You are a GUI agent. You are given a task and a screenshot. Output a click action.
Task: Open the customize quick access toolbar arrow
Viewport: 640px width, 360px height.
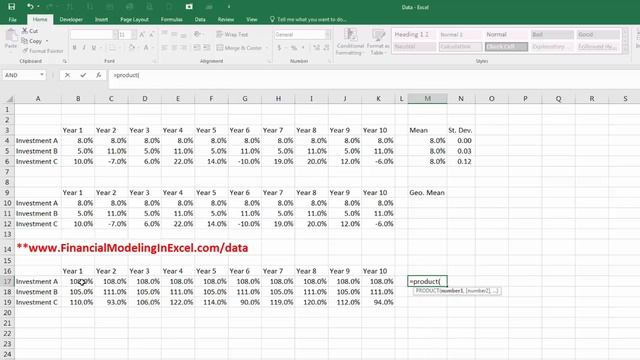click(229, 7)
